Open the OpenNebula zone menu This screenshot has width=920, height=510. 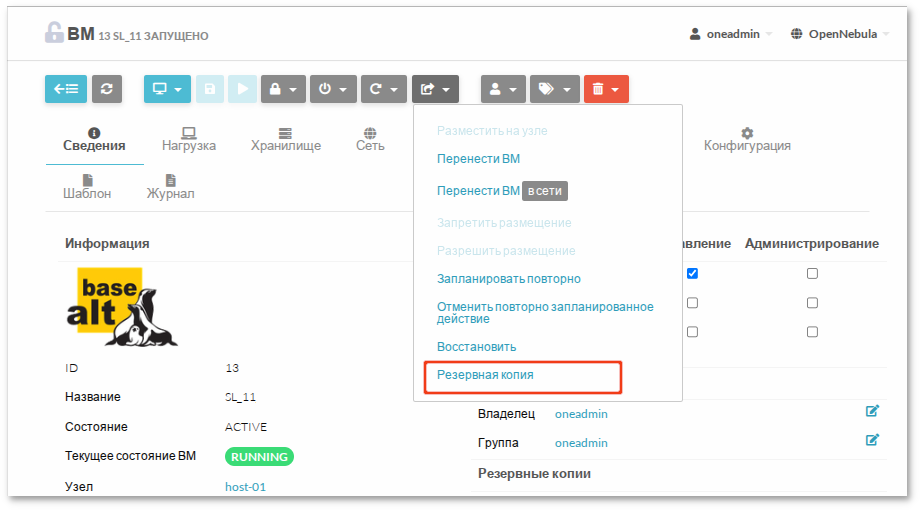click(840, 34)
